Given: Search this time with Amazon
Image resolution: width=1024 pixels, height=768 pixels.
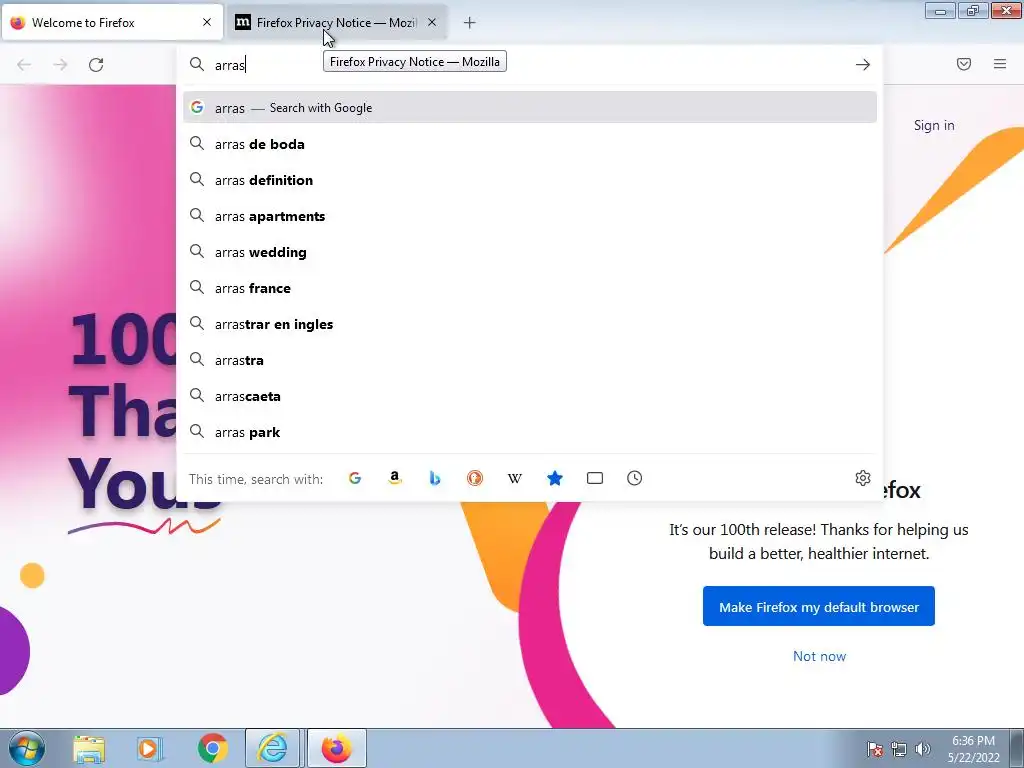Looking at the screenshot, I should tap(394, 478).
